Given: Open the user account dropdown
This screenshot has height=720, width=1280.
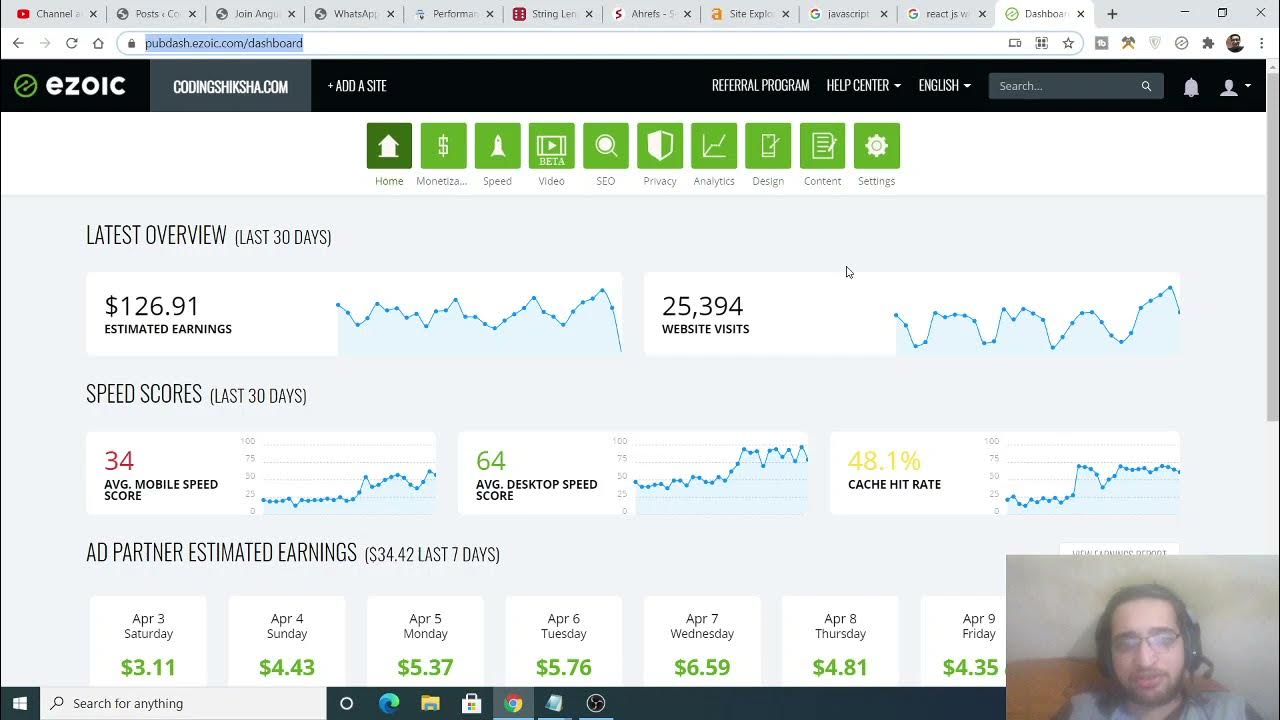Looking at the screenshot, I should [1235, 87].
